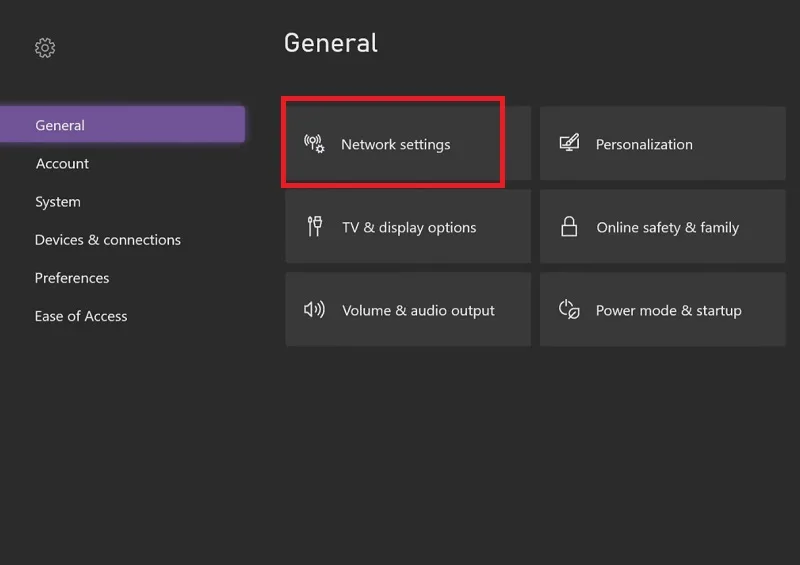Open the Account category
The image size is (800, 565).
(x=62, y=163)
